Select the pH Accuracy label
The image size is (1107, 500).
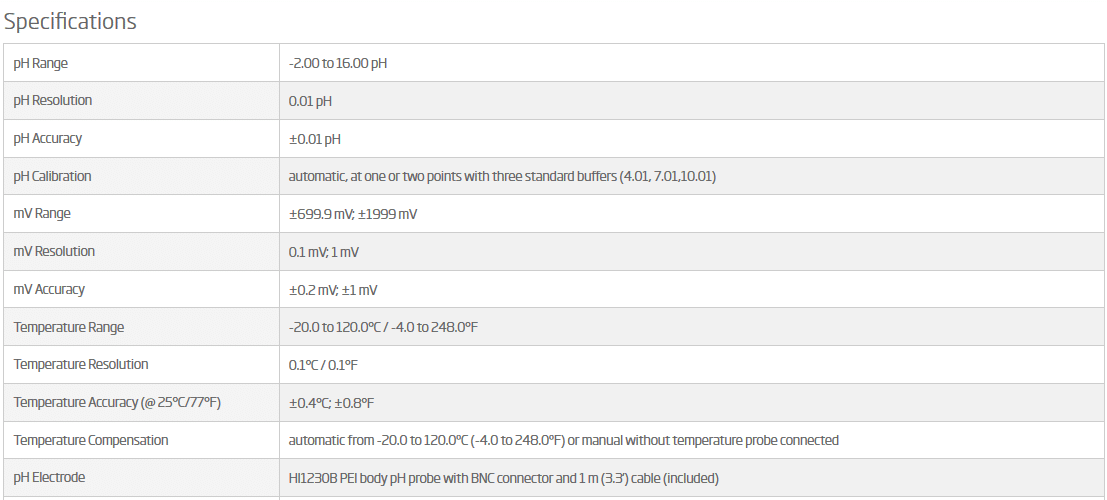click(47, 138)
